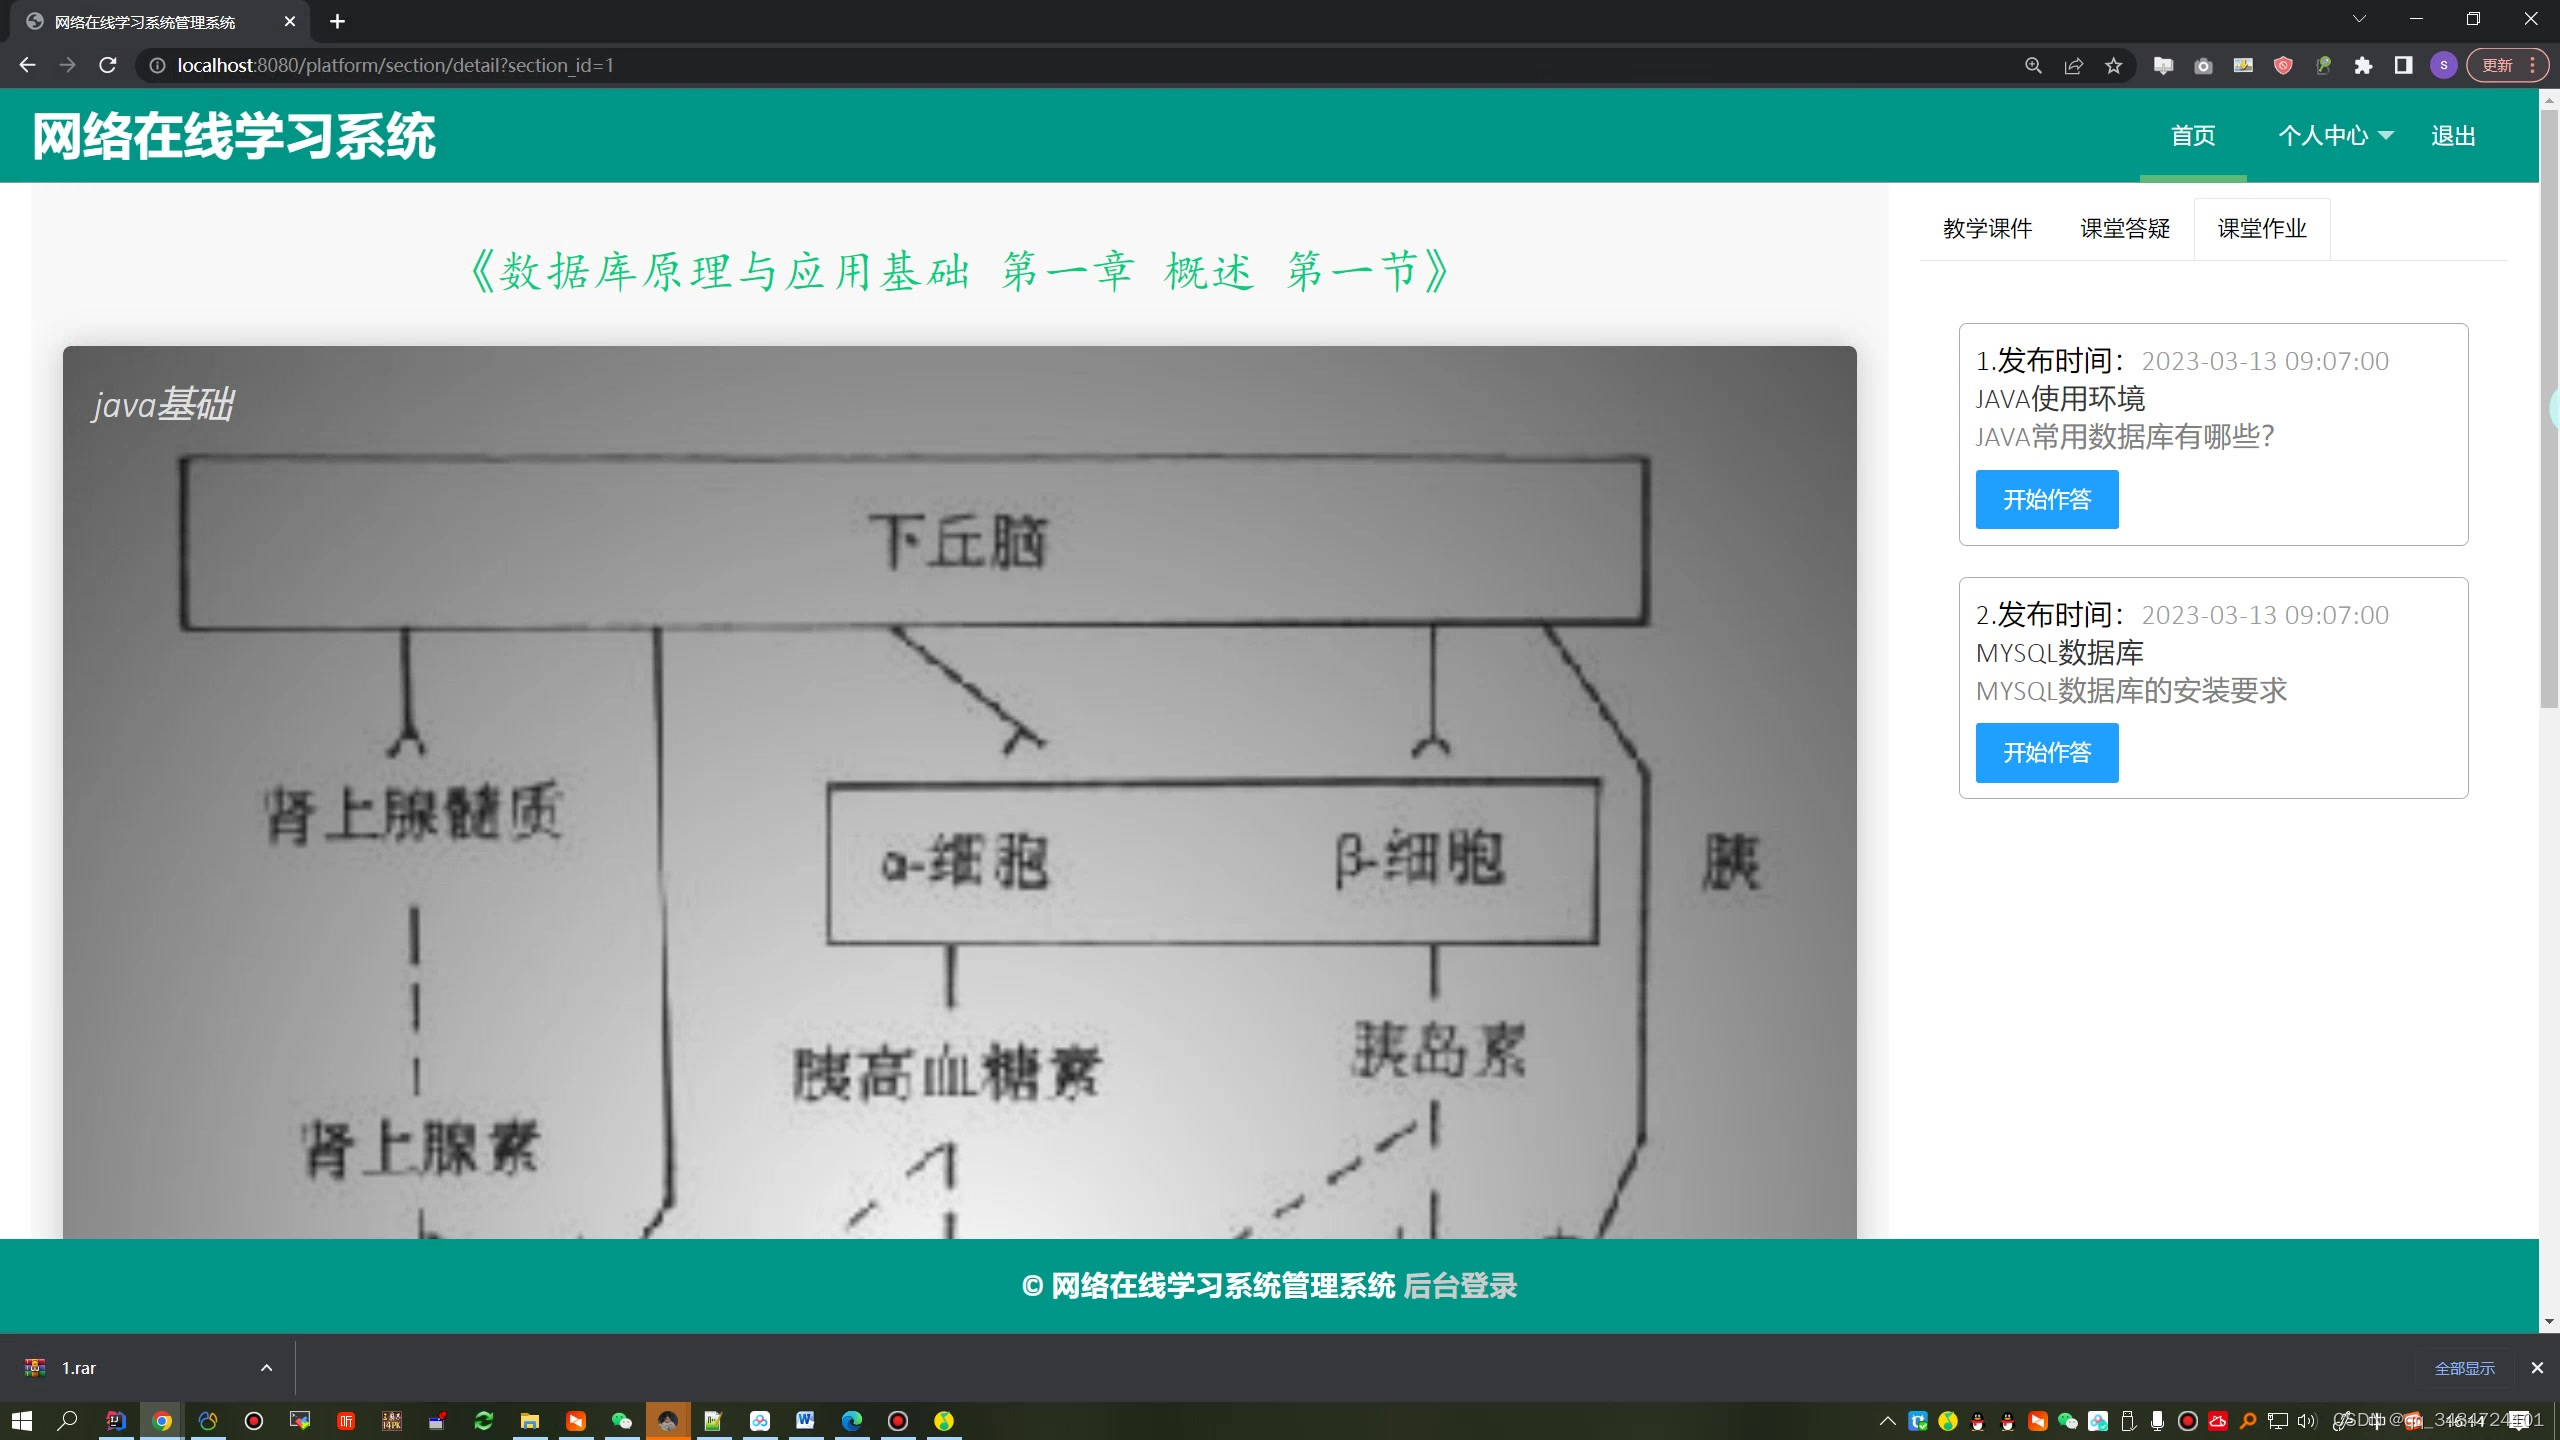Screen dimensions: 2560x1440
Task: Open the 后台登录 link in the footer
Action: tap(1461, 1286)
